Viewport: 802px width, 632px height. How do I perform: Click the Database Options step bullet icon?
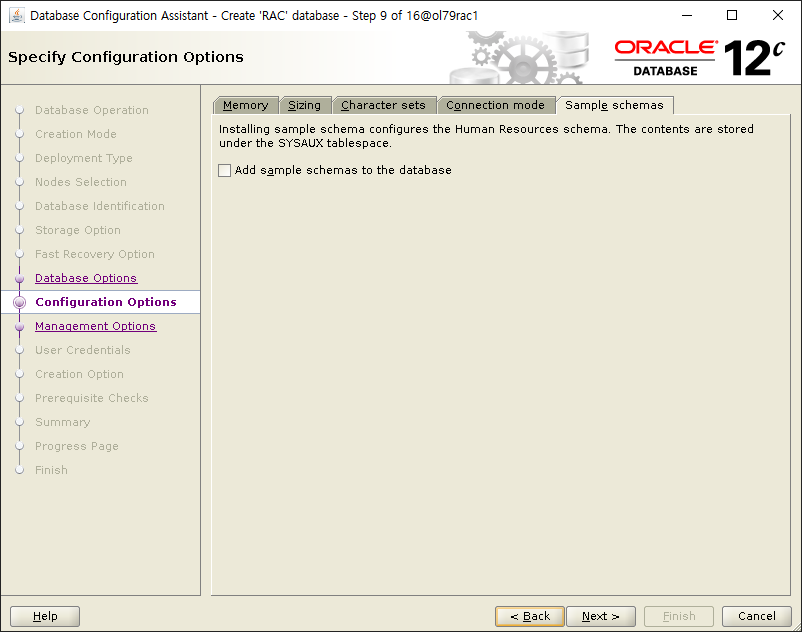(19, 279)
